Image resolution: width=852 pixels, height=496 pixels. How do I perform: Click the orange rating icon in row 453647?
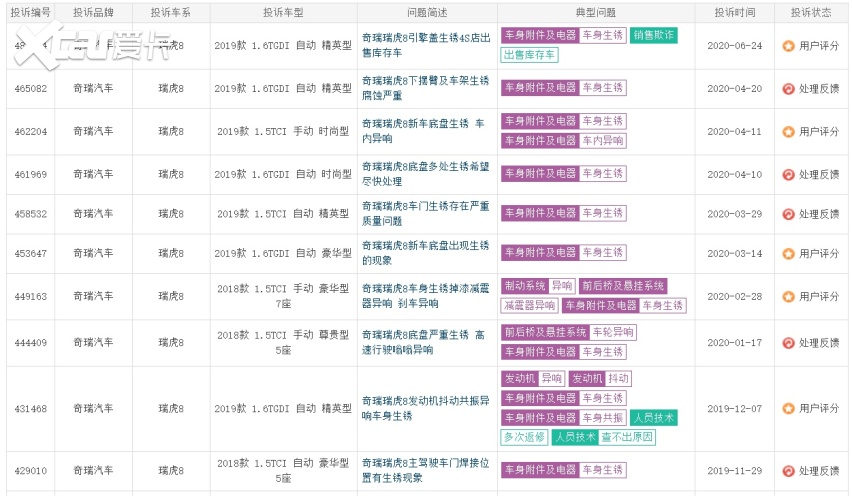pyautogui.click(x=788, y=254)
